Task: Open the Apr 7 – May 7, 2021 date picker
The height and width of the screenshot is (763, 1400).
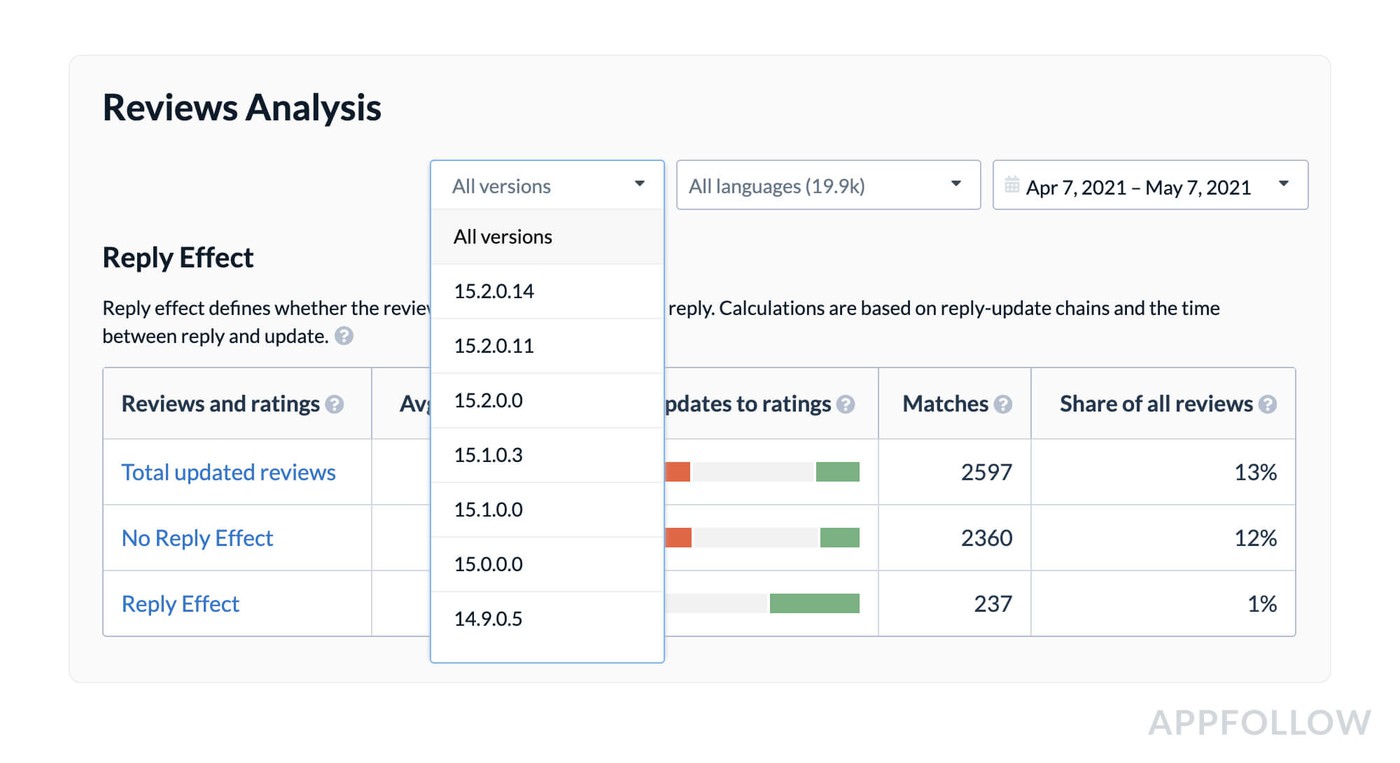Action: pos(1150,186)
